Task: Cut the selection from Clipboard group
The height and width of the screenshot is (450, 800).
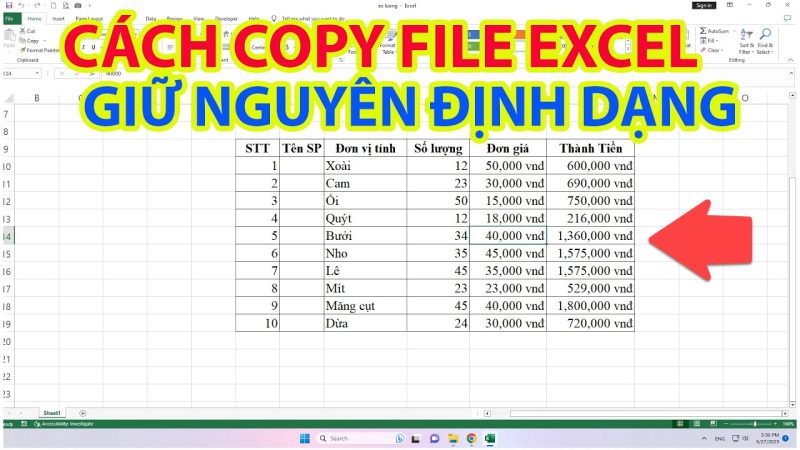Action: coord(28,31)
